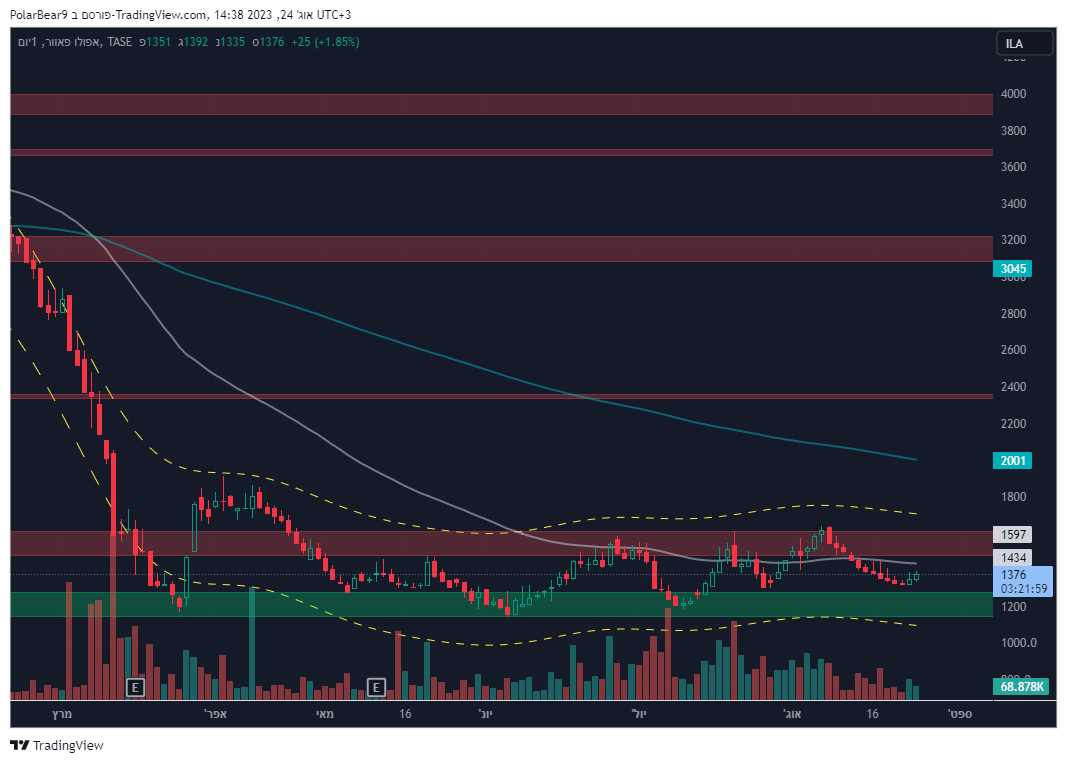Select the green support zone near 1200
Screen dimensions: 1067x763
[x=502, y=604]
